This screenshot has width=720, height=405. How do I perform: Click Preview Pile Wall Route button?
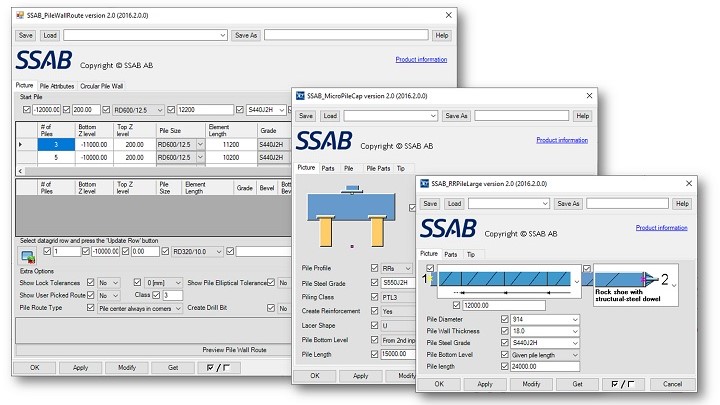tap(234, 350)
